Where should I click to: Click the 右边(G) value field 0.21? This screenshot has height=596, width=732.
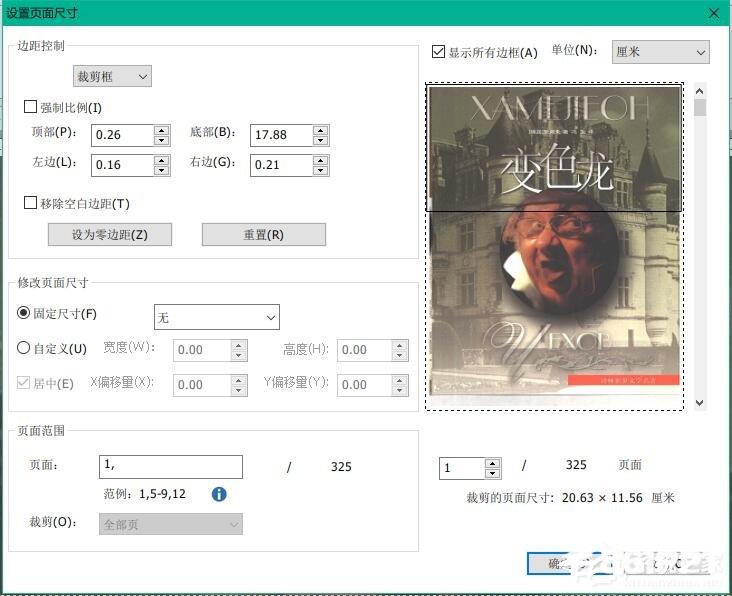[282, 165]
